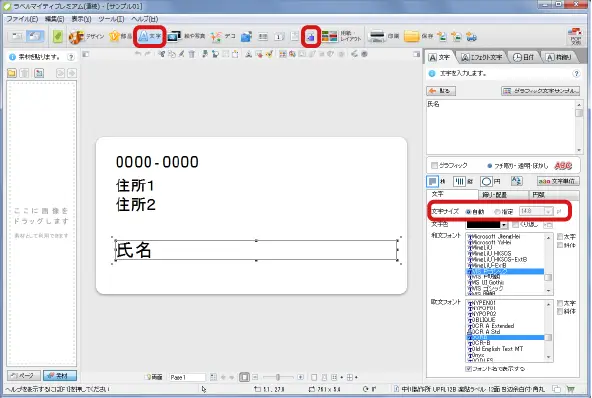Image resolution: width=592 pixels, height=398 pixels.
Task: Check the 太字 bold box for 和文フォント
Action: pyautogui.click(x=560, y=237)
